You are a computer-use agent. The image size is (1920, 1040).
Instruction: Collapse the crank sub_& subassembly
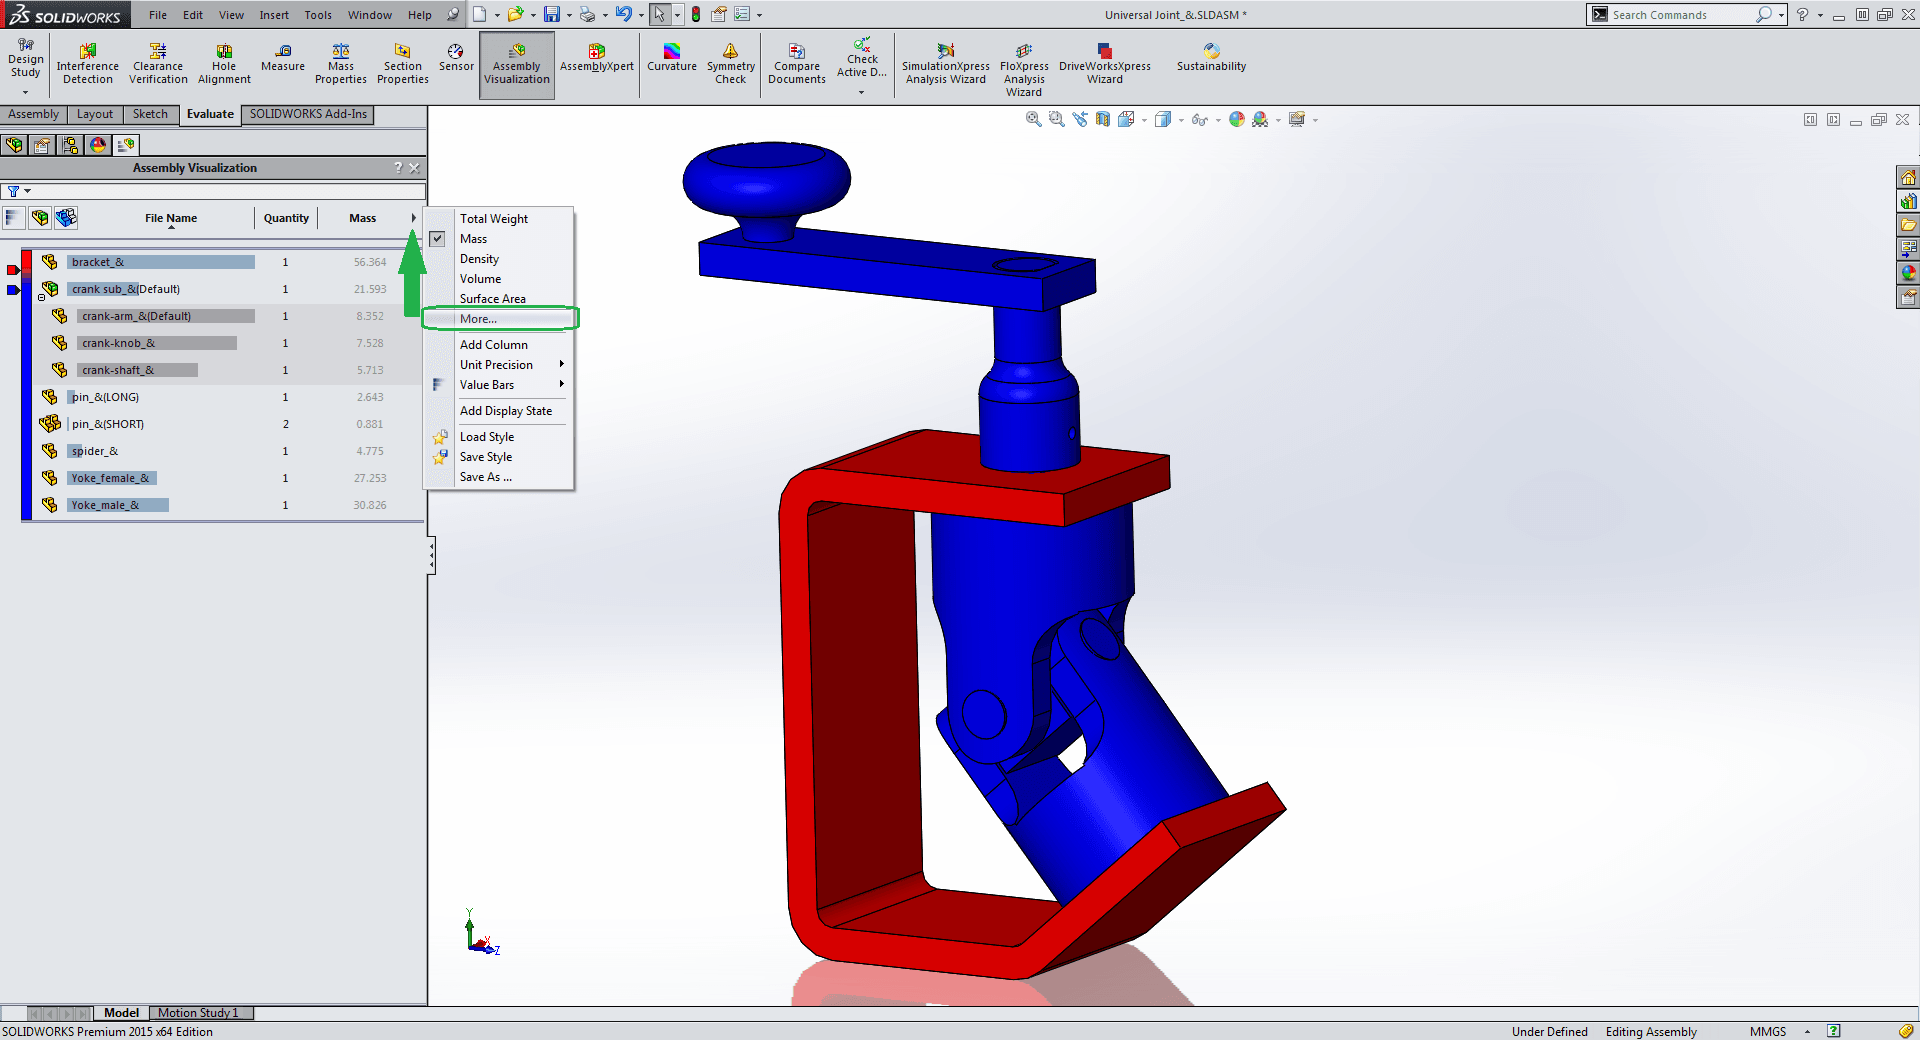point(41,297)
